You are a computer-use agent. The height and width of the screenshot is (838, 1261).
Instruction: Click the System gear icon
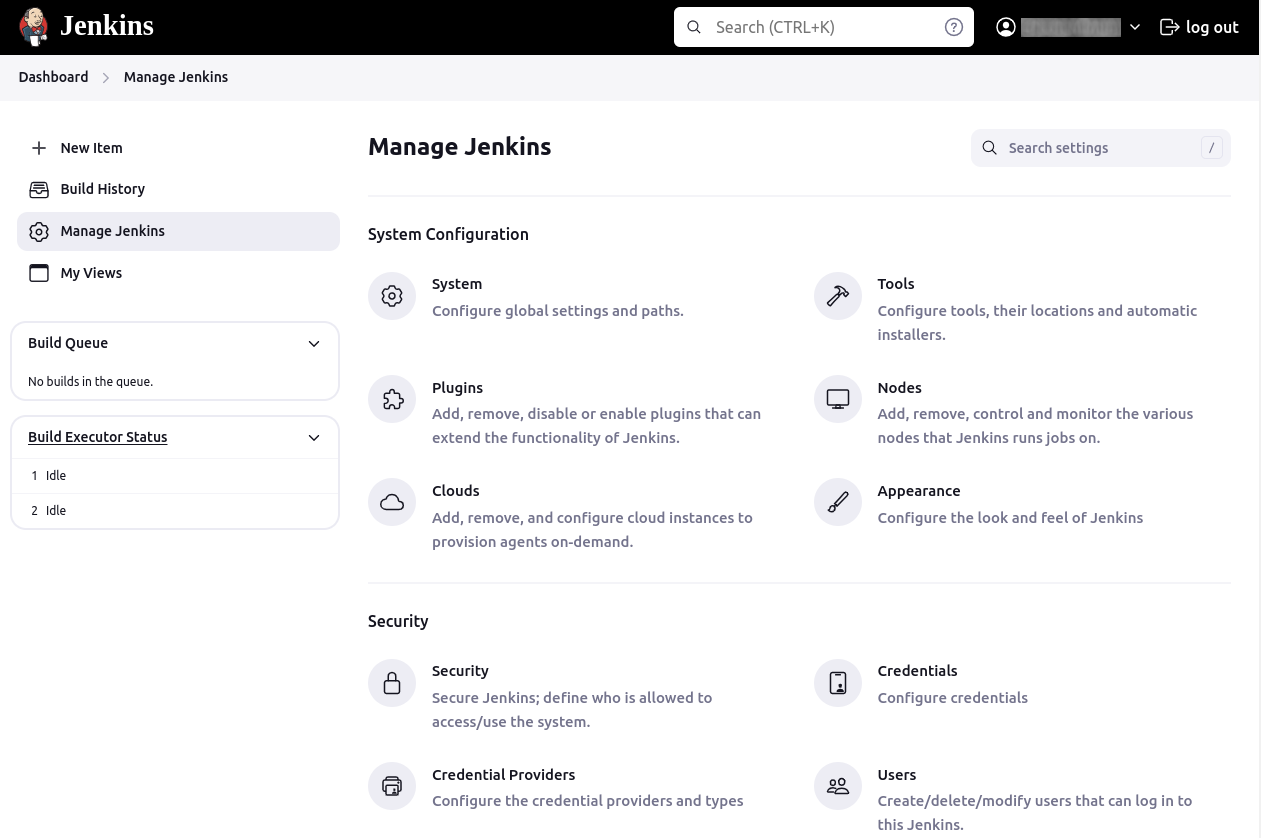(392, 297)
